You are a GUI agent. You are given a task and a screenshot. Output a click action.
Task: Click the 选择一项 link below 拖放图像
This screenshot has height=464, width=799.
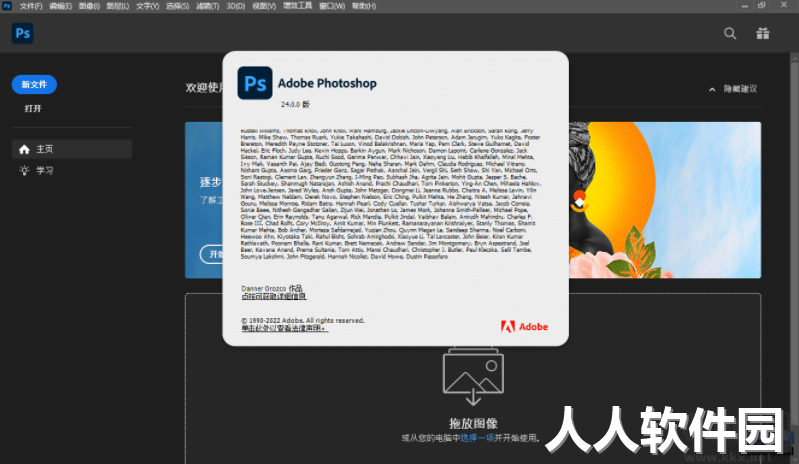pos(477,438)
